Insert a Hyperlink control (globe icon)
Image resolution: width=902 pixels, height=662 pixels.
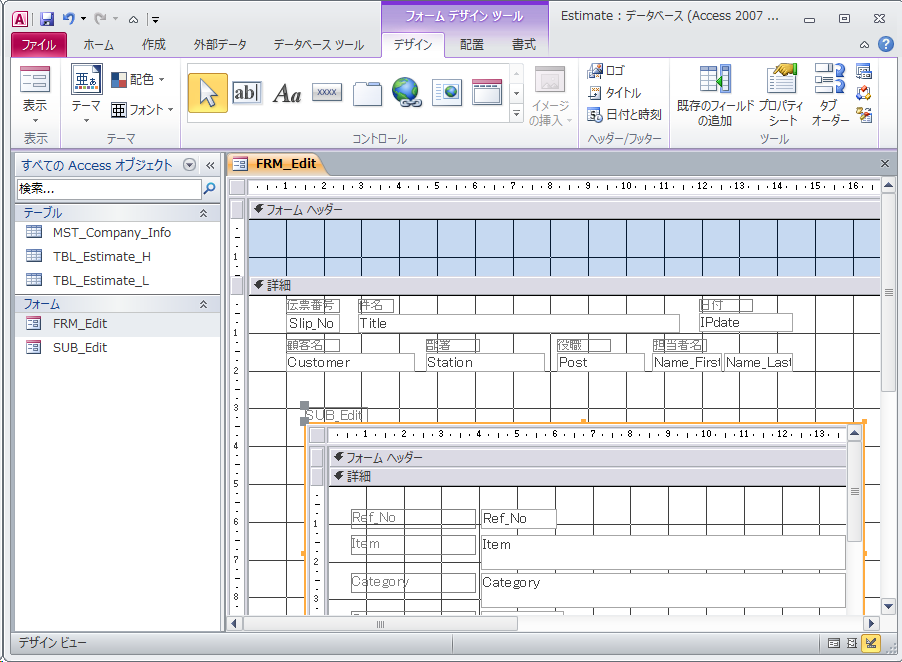point(407,93)
